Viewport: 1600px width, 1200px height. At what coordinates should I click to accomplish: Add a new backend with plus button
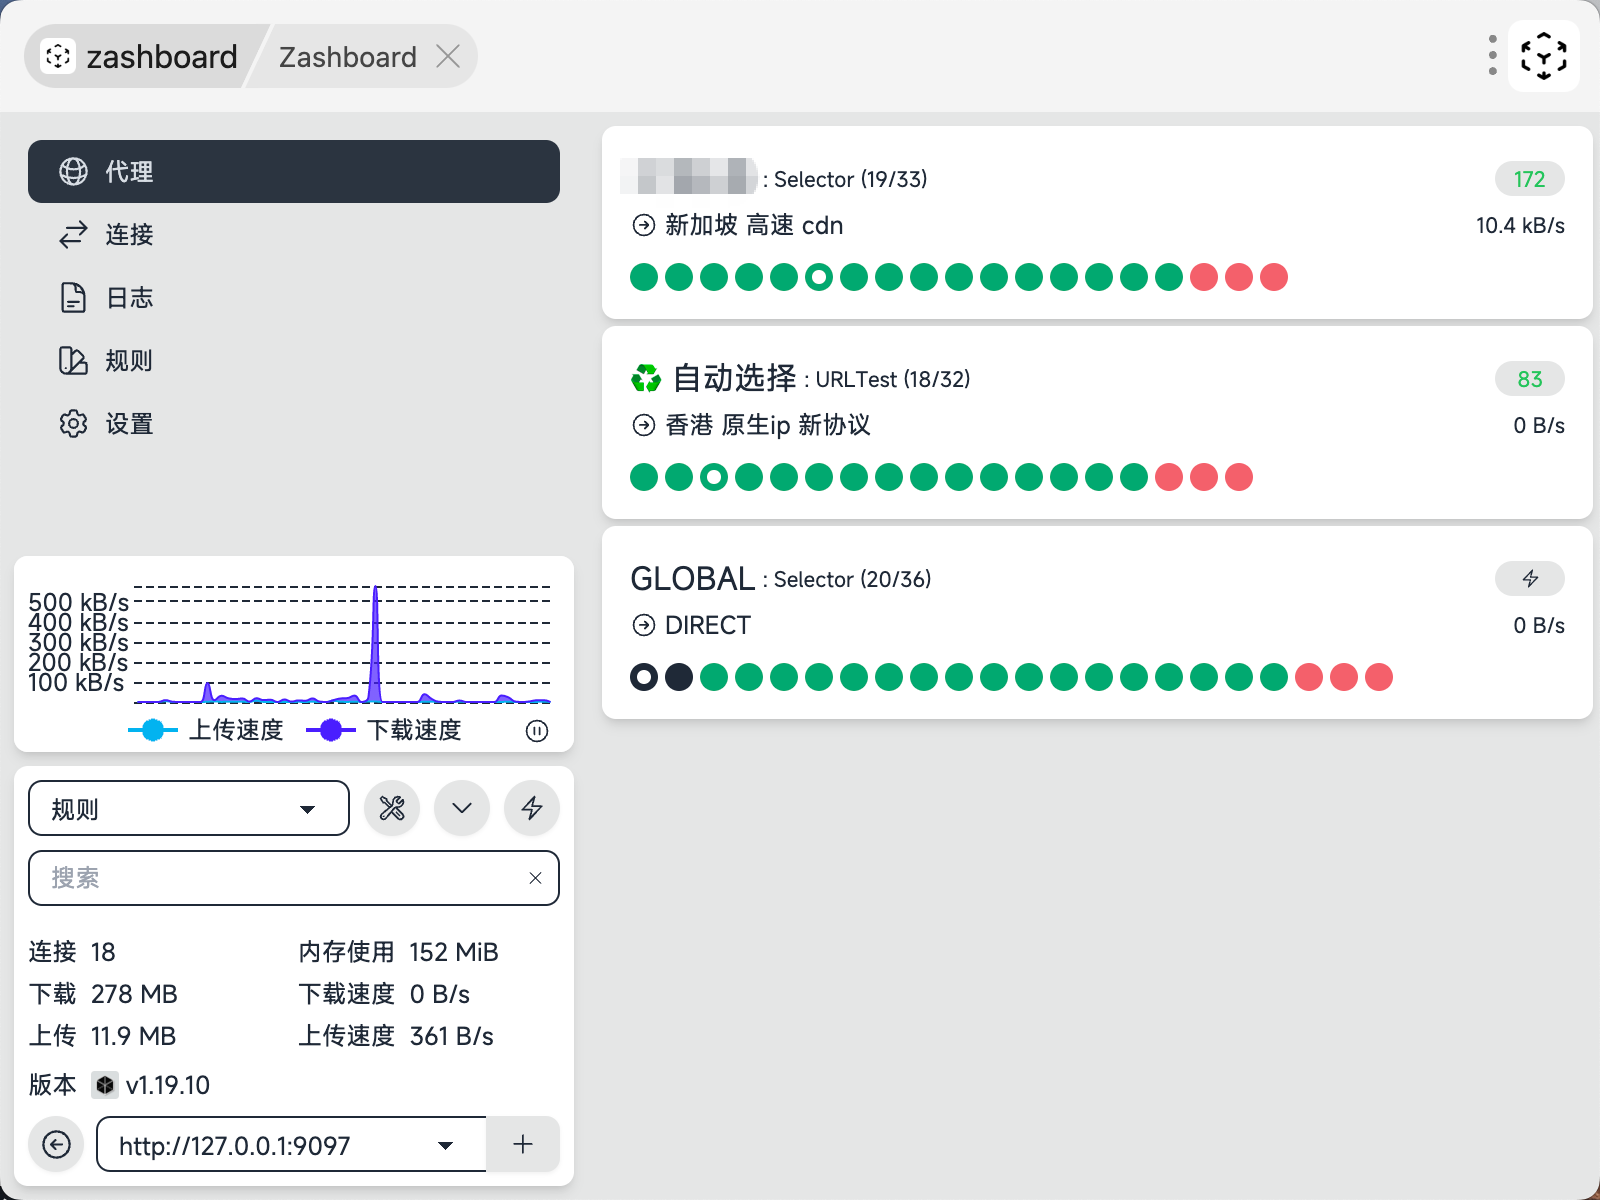pyautogui.click(x=523, y=1144)
